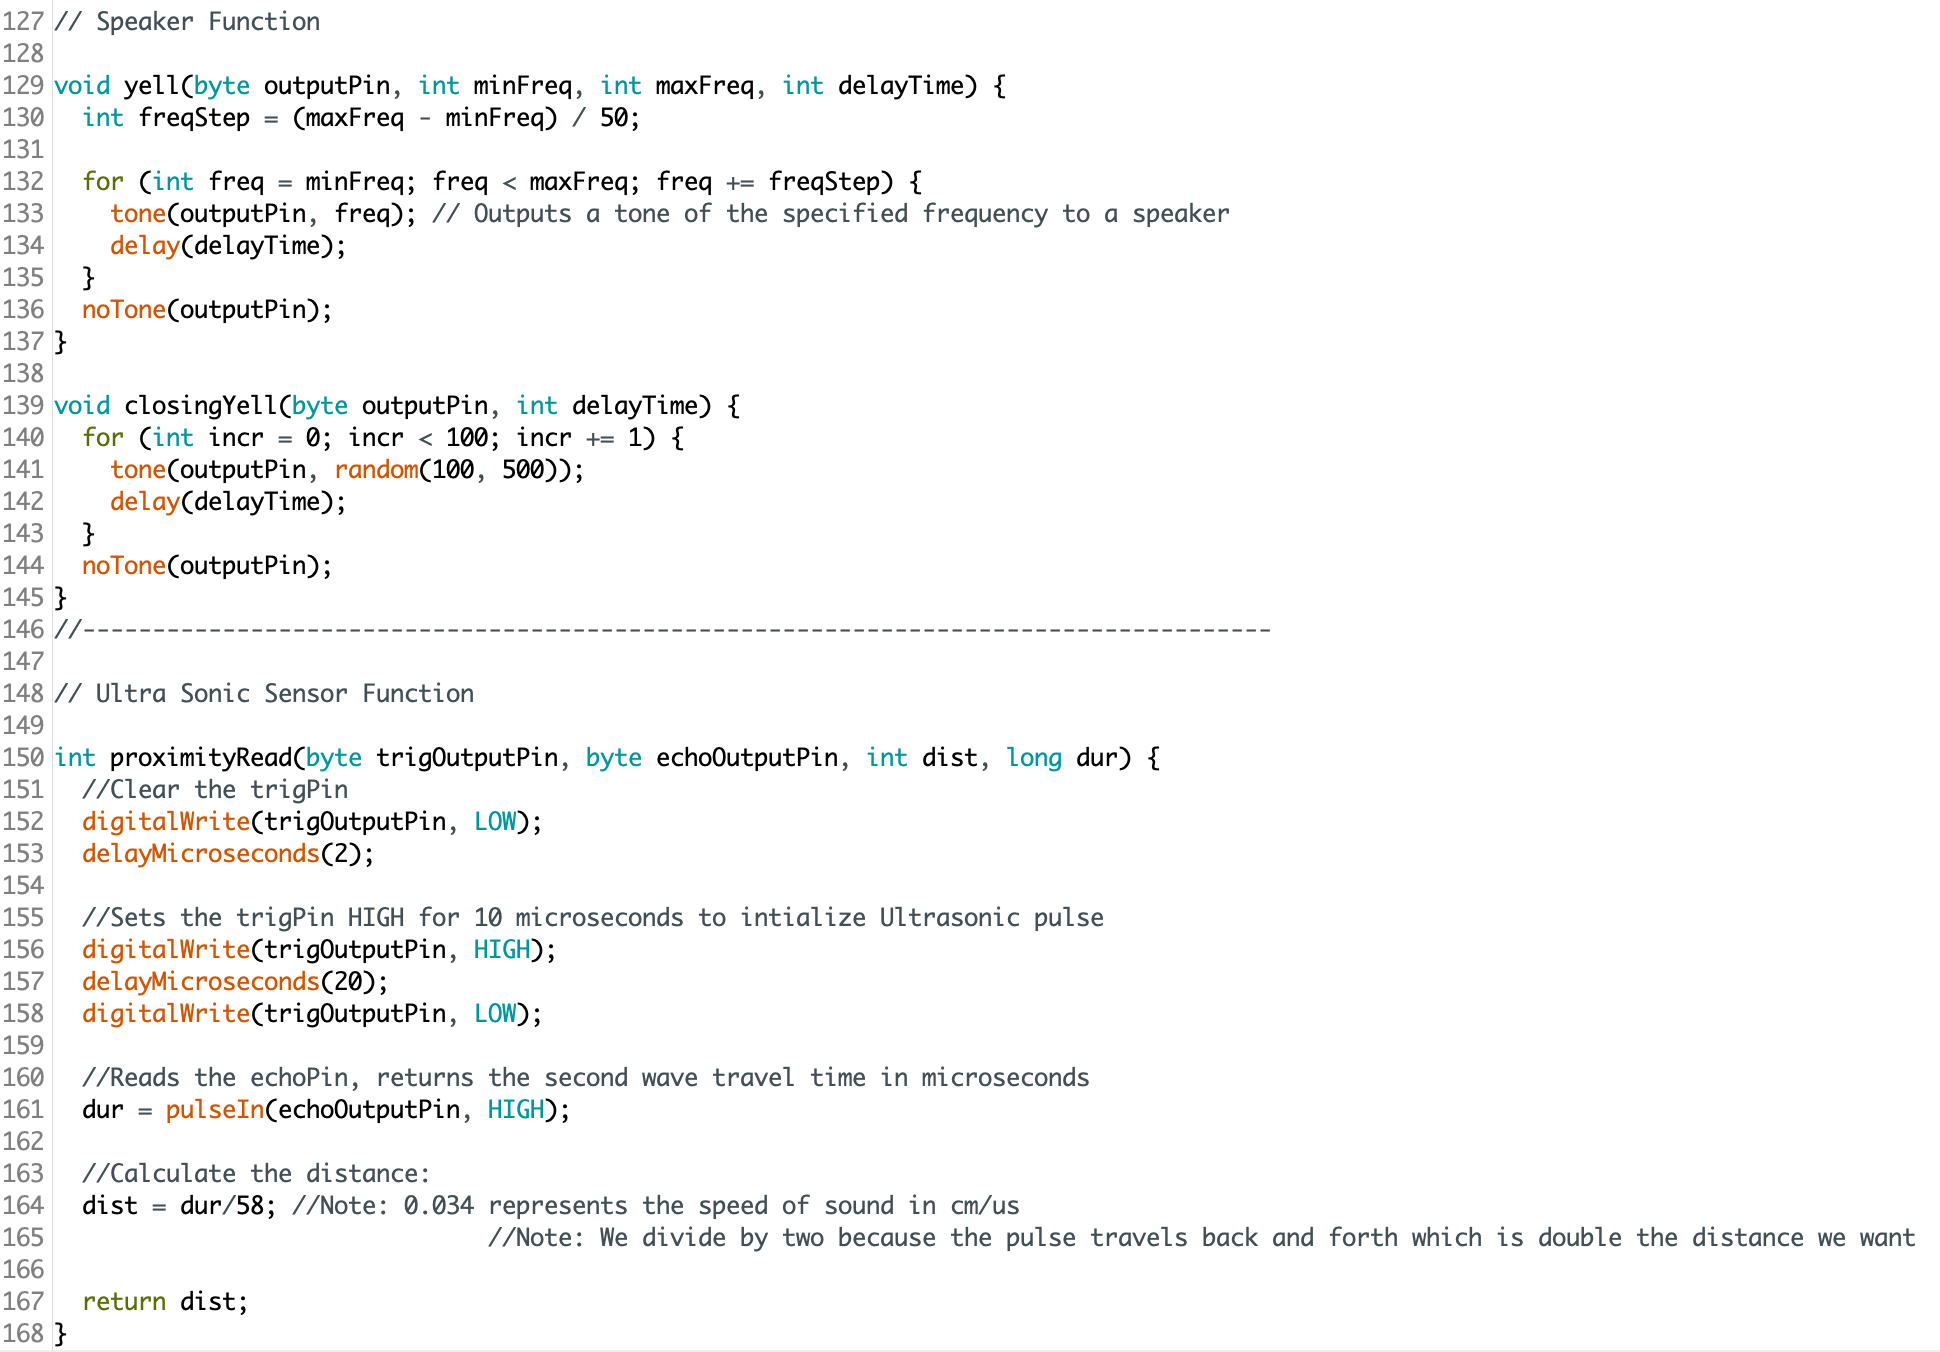Click the Ultra Sonic Sensor Function comment
Screen dimensions: 1940x1352
coord(264,694)
